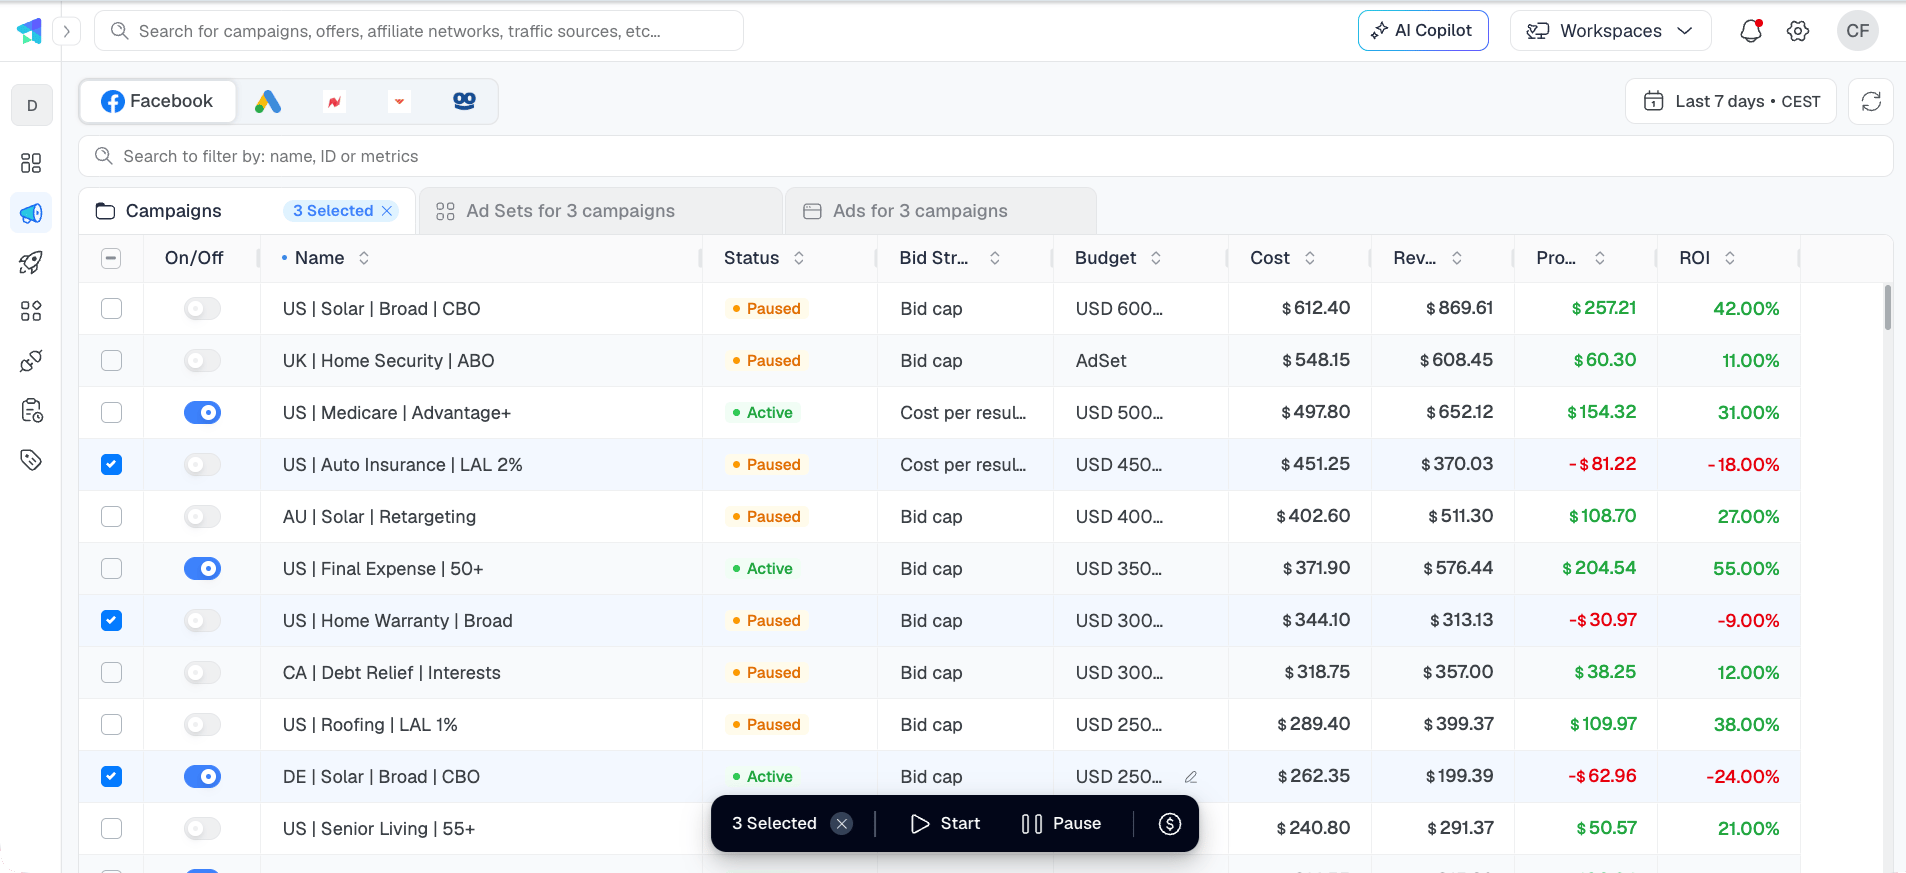Open the Ad Sets for 3 campaigns tab
The image size is (1906, 873).
tap(600, 211)
